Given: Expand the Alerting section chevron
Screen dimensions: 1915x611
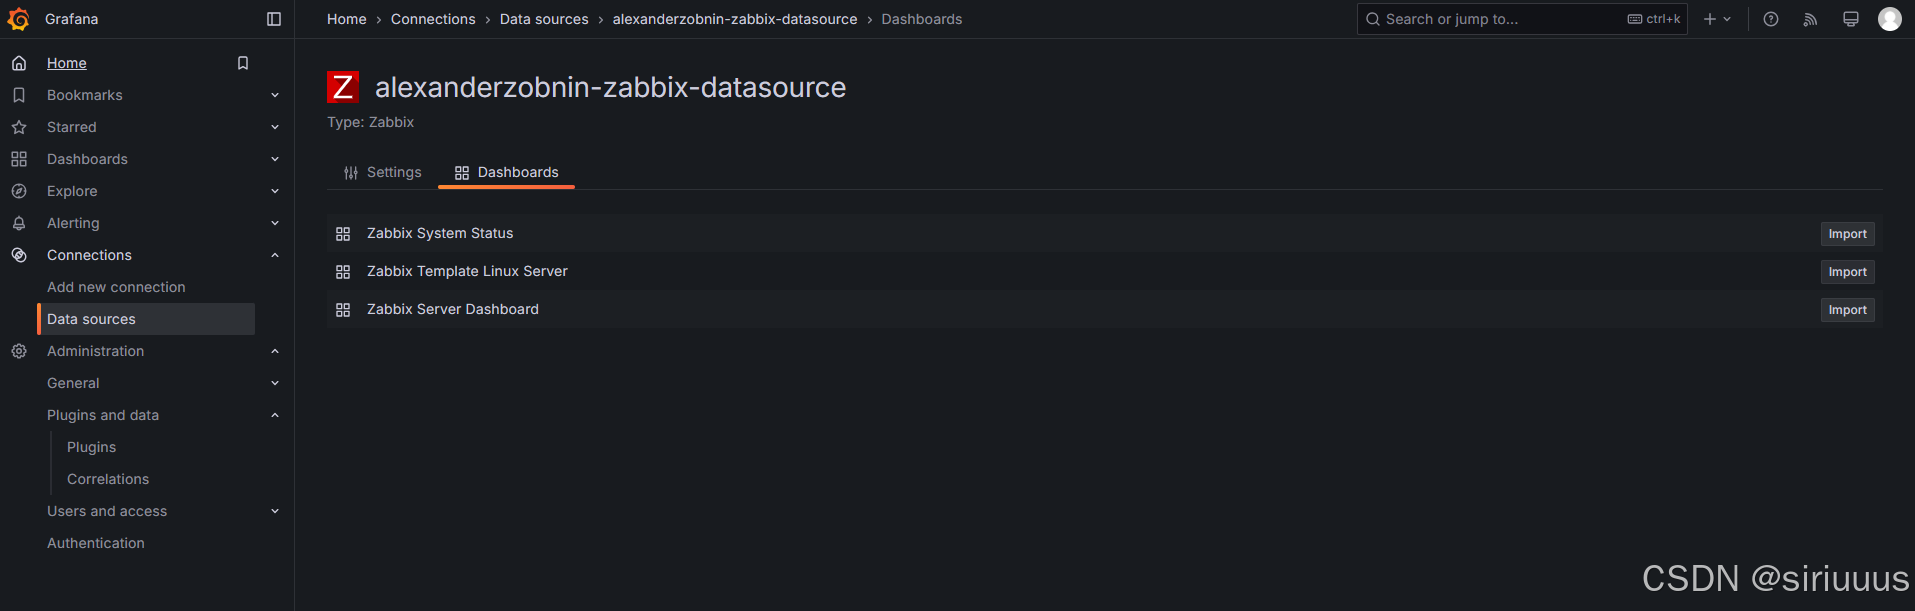Looking at the screenshot, I should [275, 223].
